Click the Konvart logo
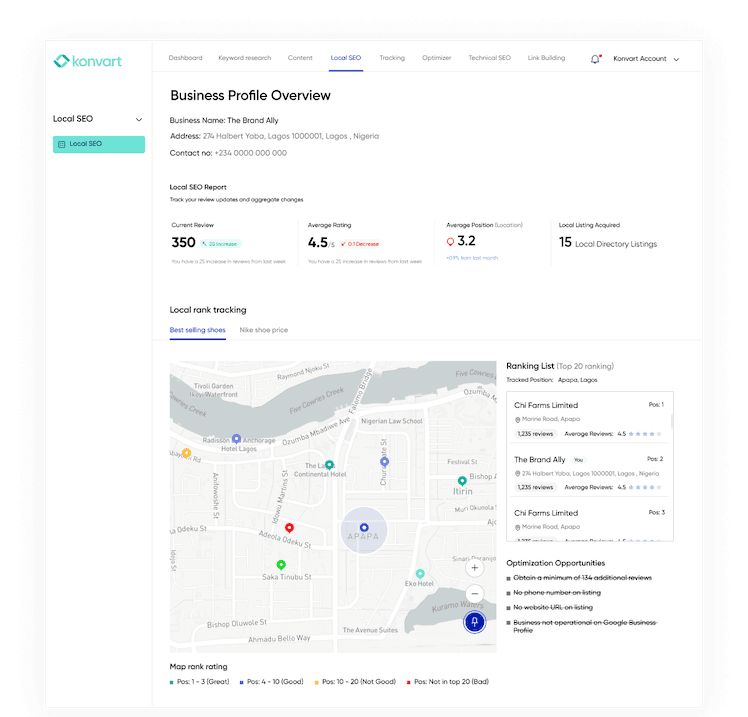This screenshot has height=717, width=748. point(87,61)
